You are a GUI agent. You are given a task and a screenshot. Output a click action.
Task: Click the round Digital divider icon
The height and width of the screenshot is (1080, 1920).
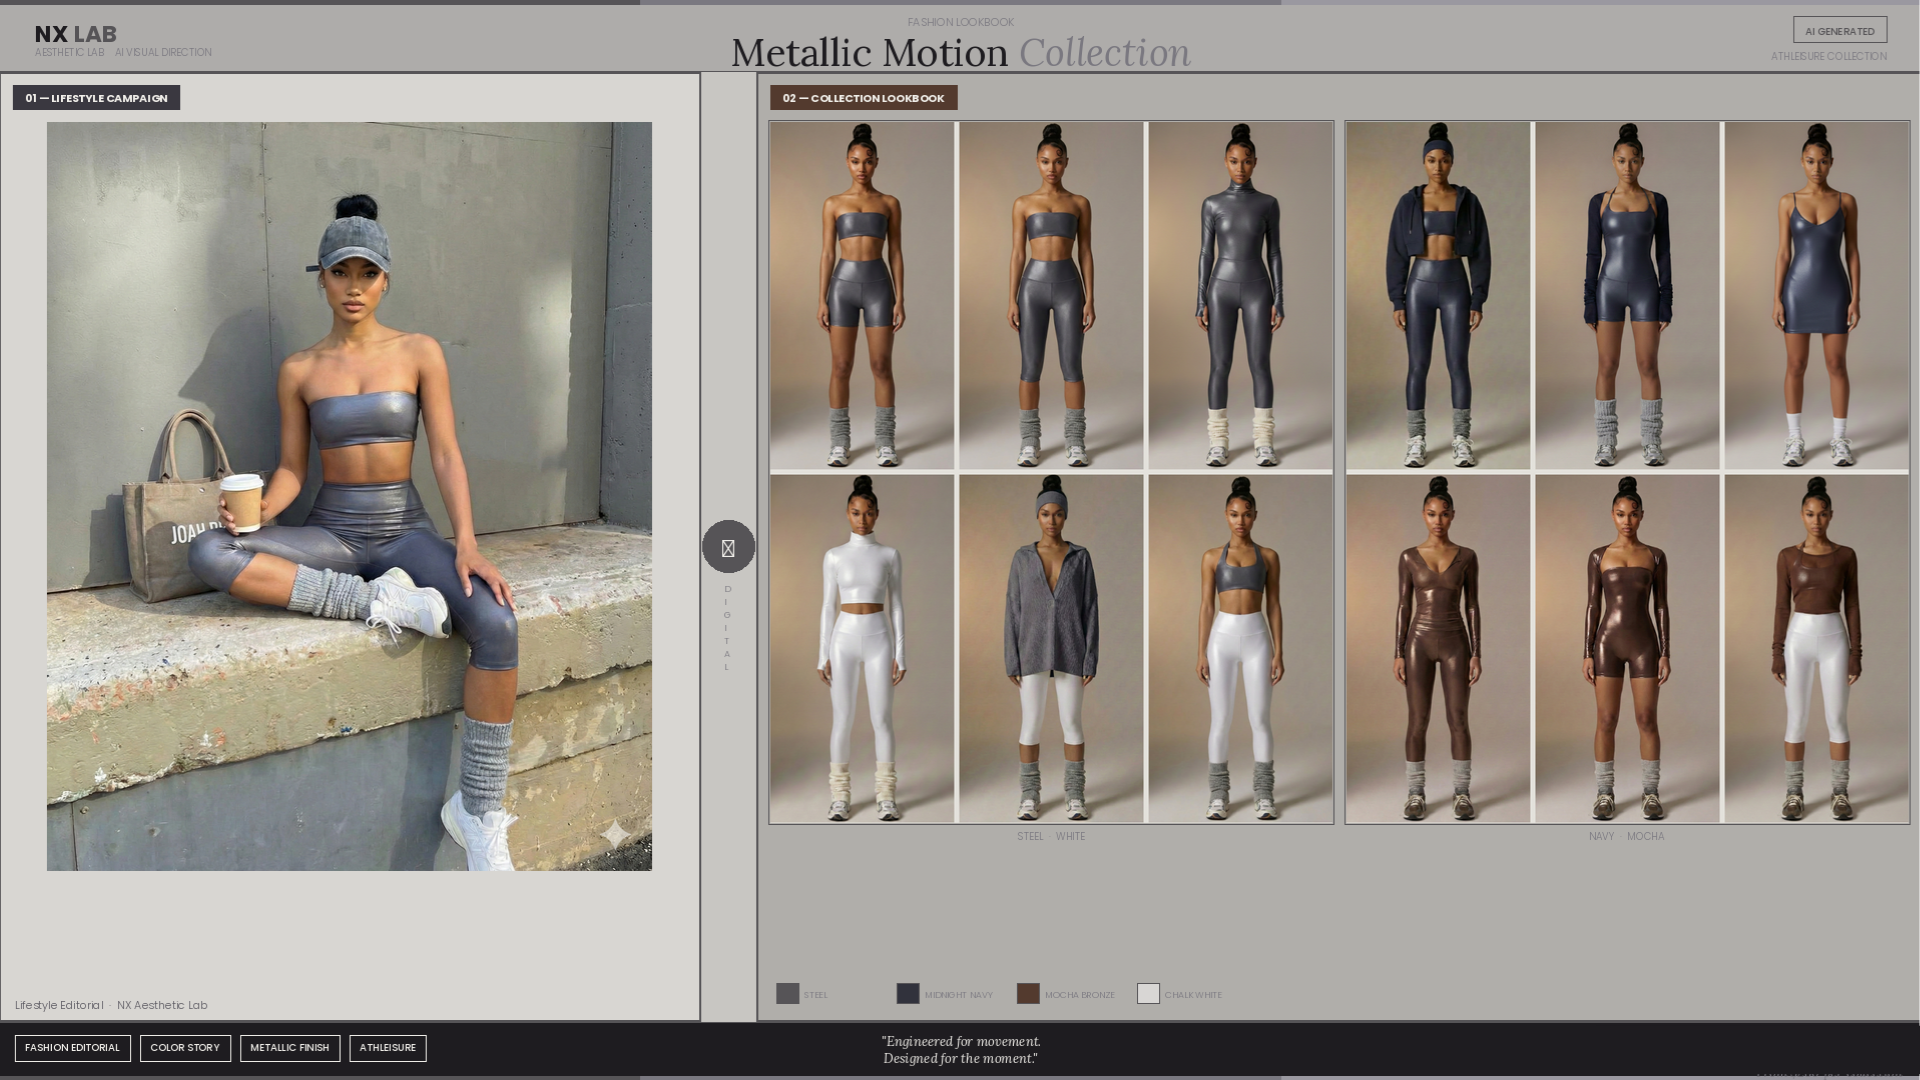728,547
